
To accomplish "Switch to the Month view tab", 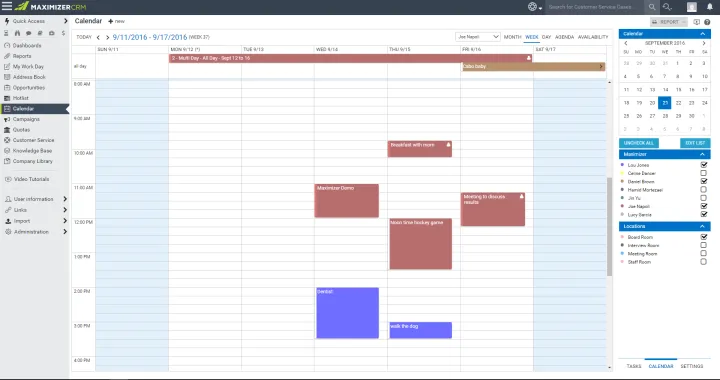I will tap(512, 37).
